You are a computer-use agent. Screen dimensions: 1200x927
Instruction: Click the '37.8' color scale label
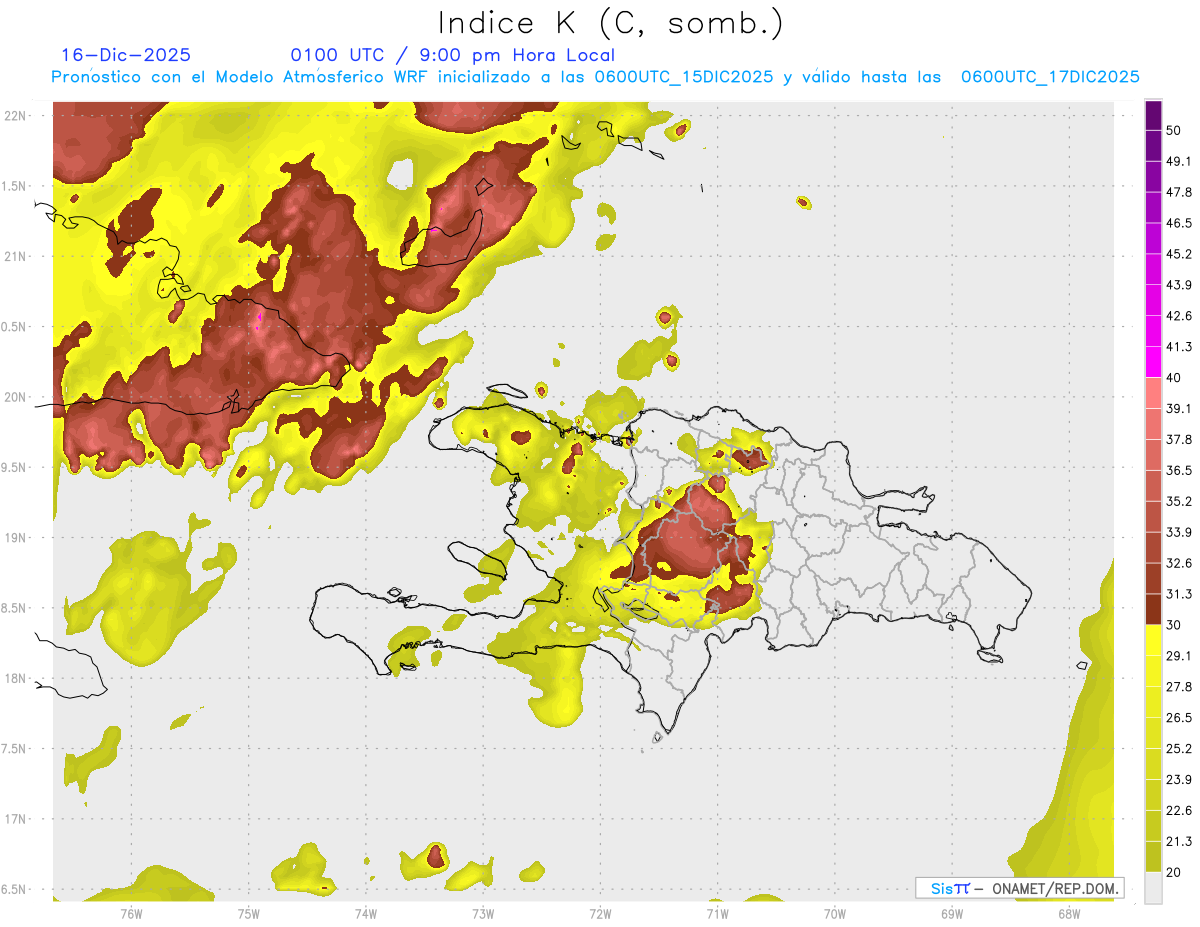(x=1179, y=440)
